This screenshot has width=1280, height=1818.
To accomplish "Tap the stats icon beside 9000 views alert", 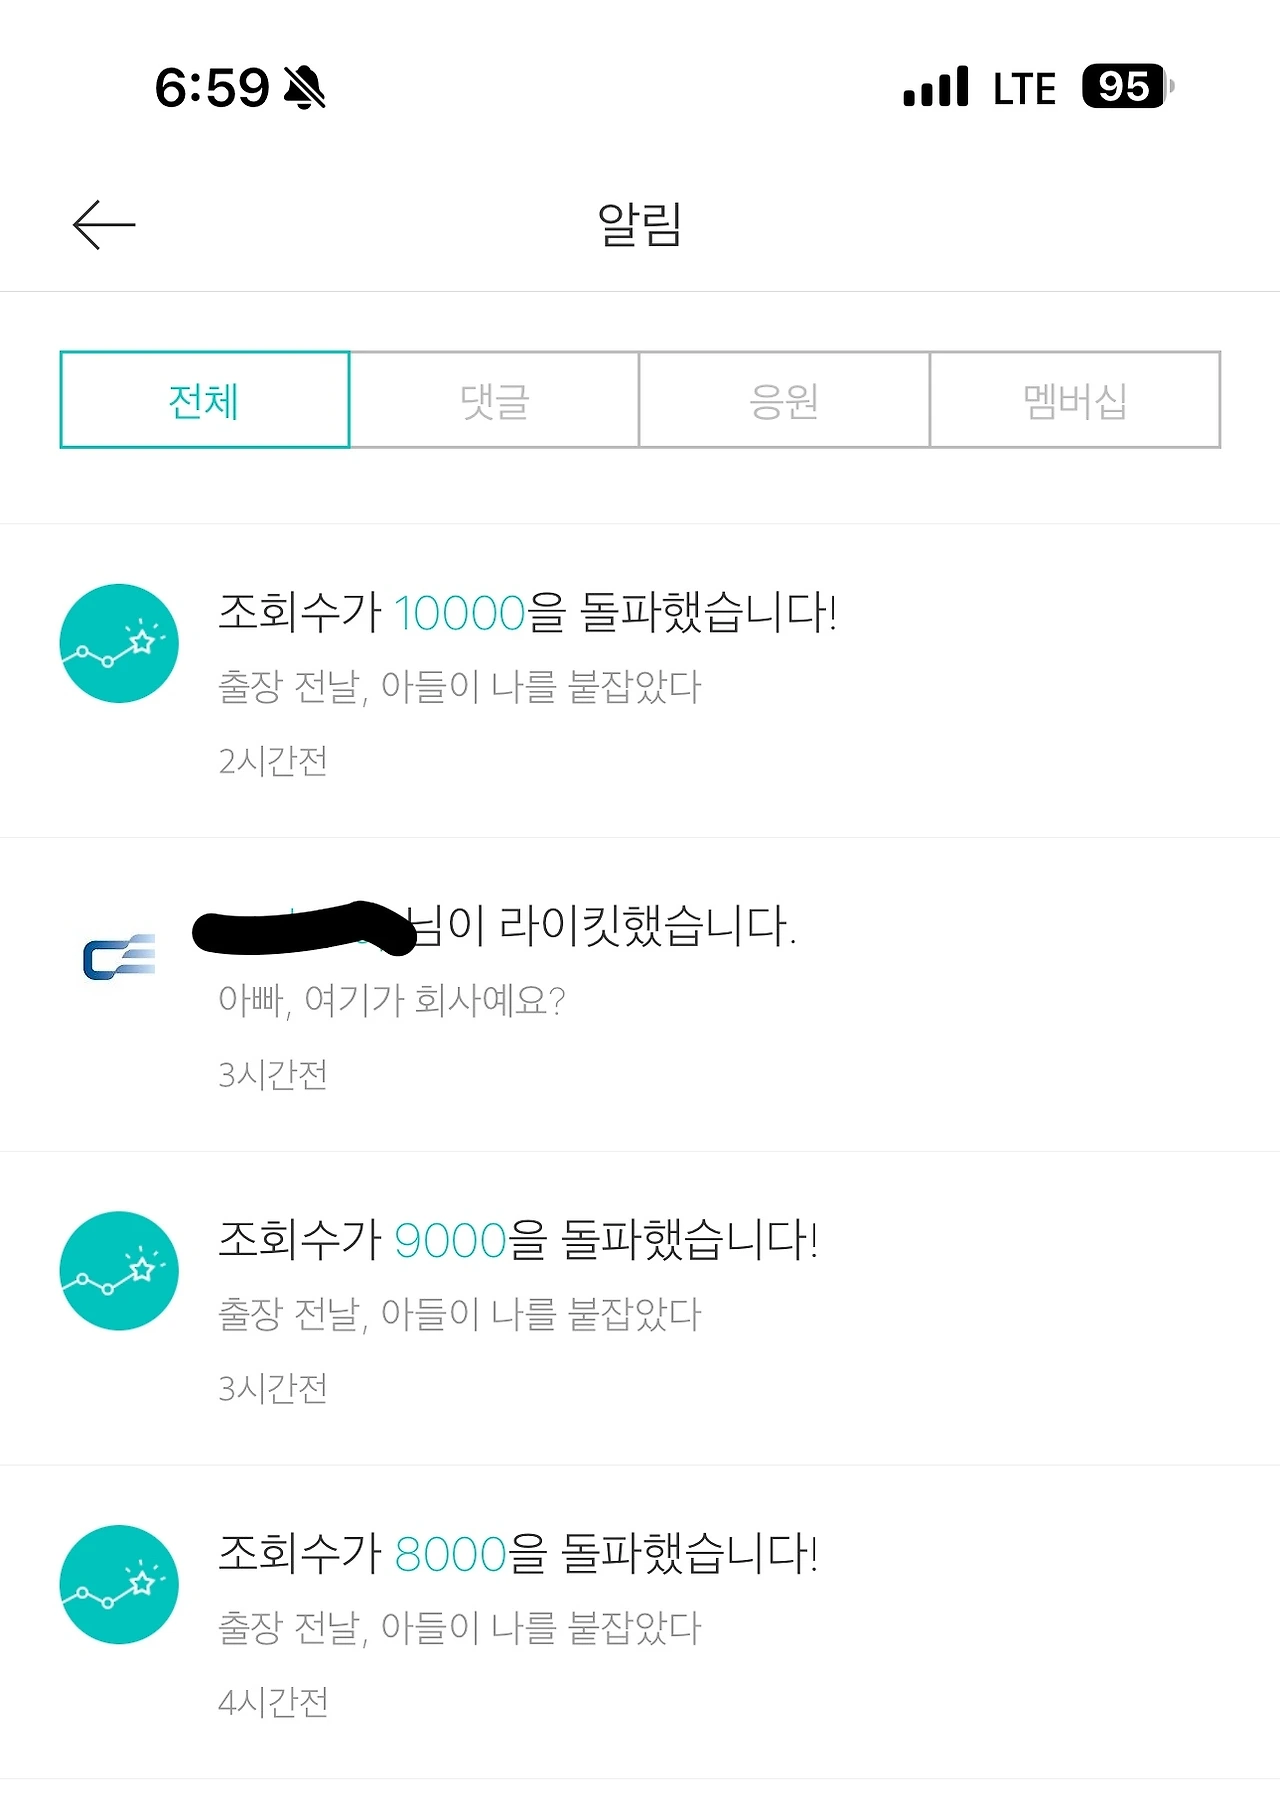I will tap(119, 1271).
